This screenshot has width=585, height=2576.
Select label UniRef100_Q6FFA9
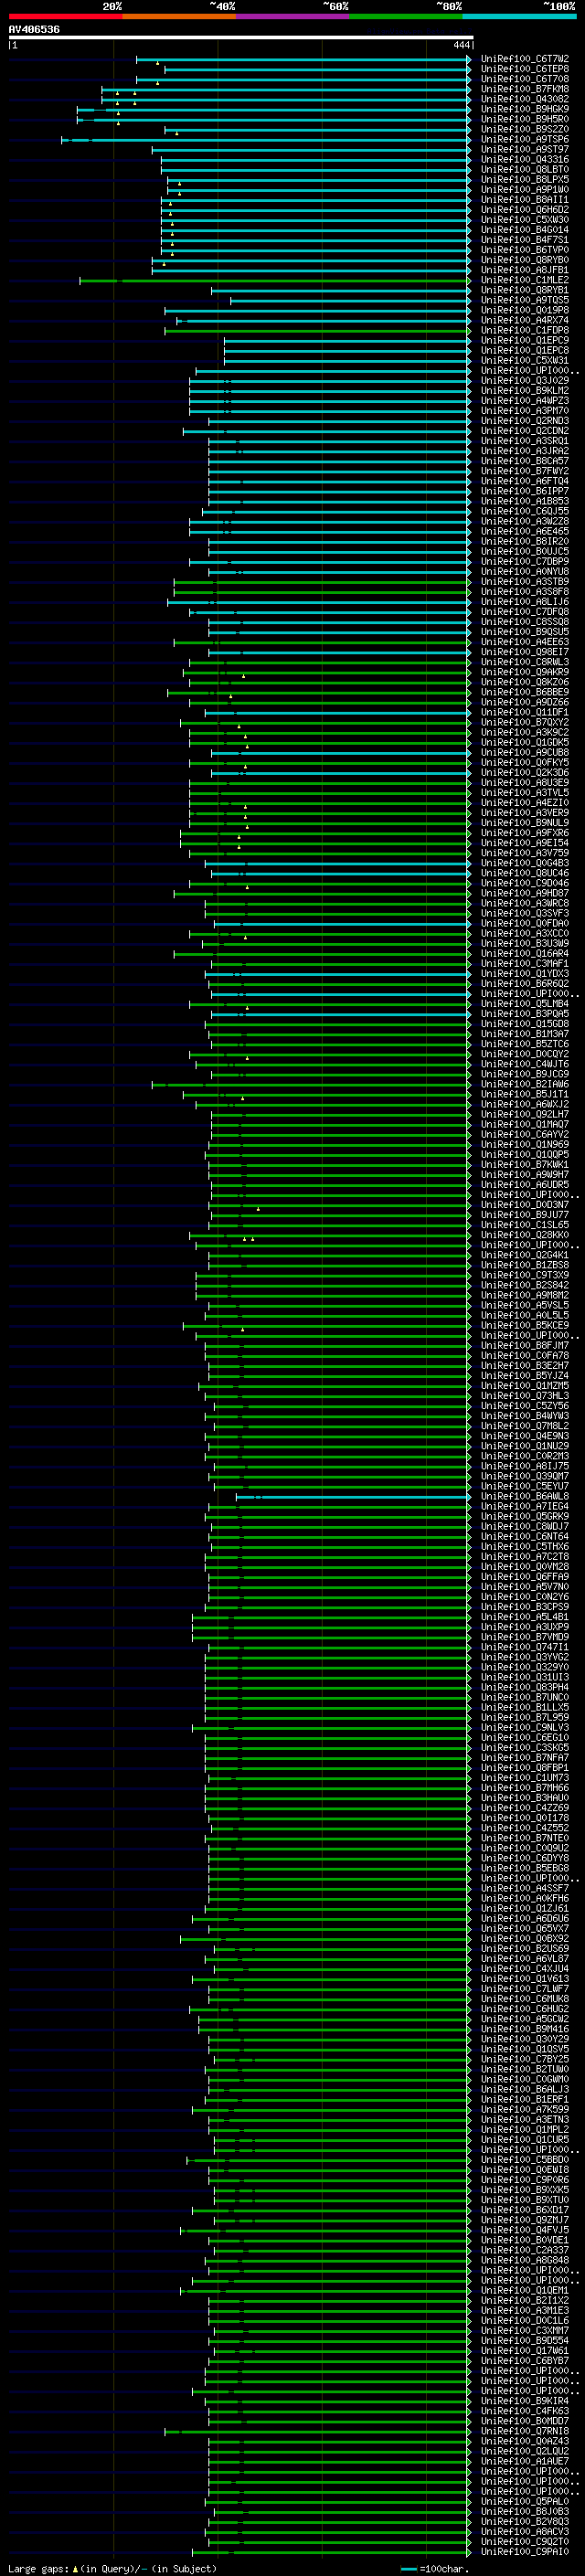point(525,1576)
